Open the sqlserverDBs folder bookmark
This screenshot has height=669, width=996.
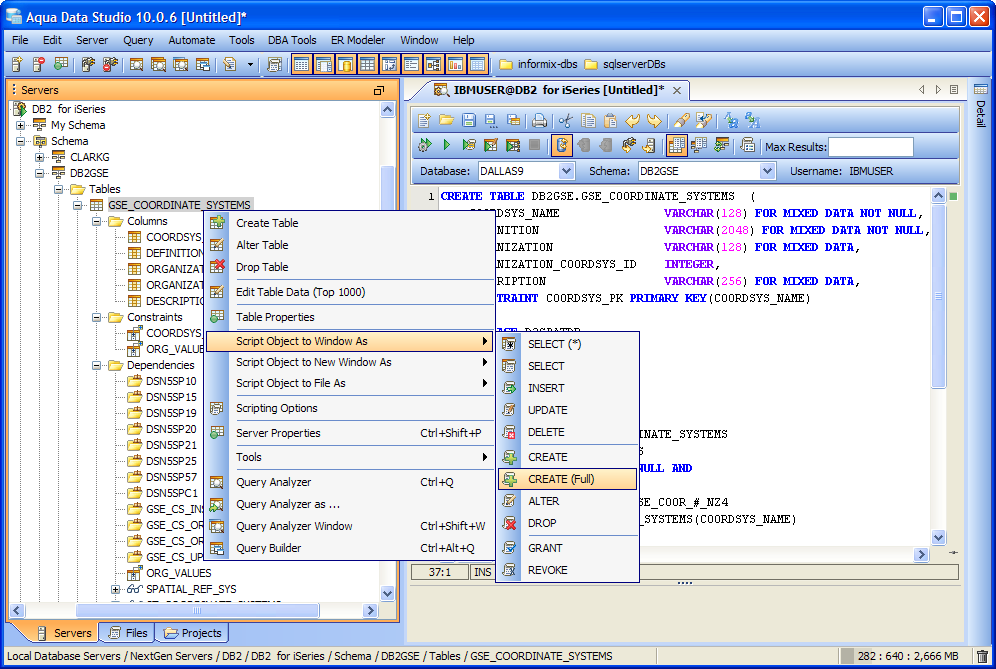click(x=625, y=64)
